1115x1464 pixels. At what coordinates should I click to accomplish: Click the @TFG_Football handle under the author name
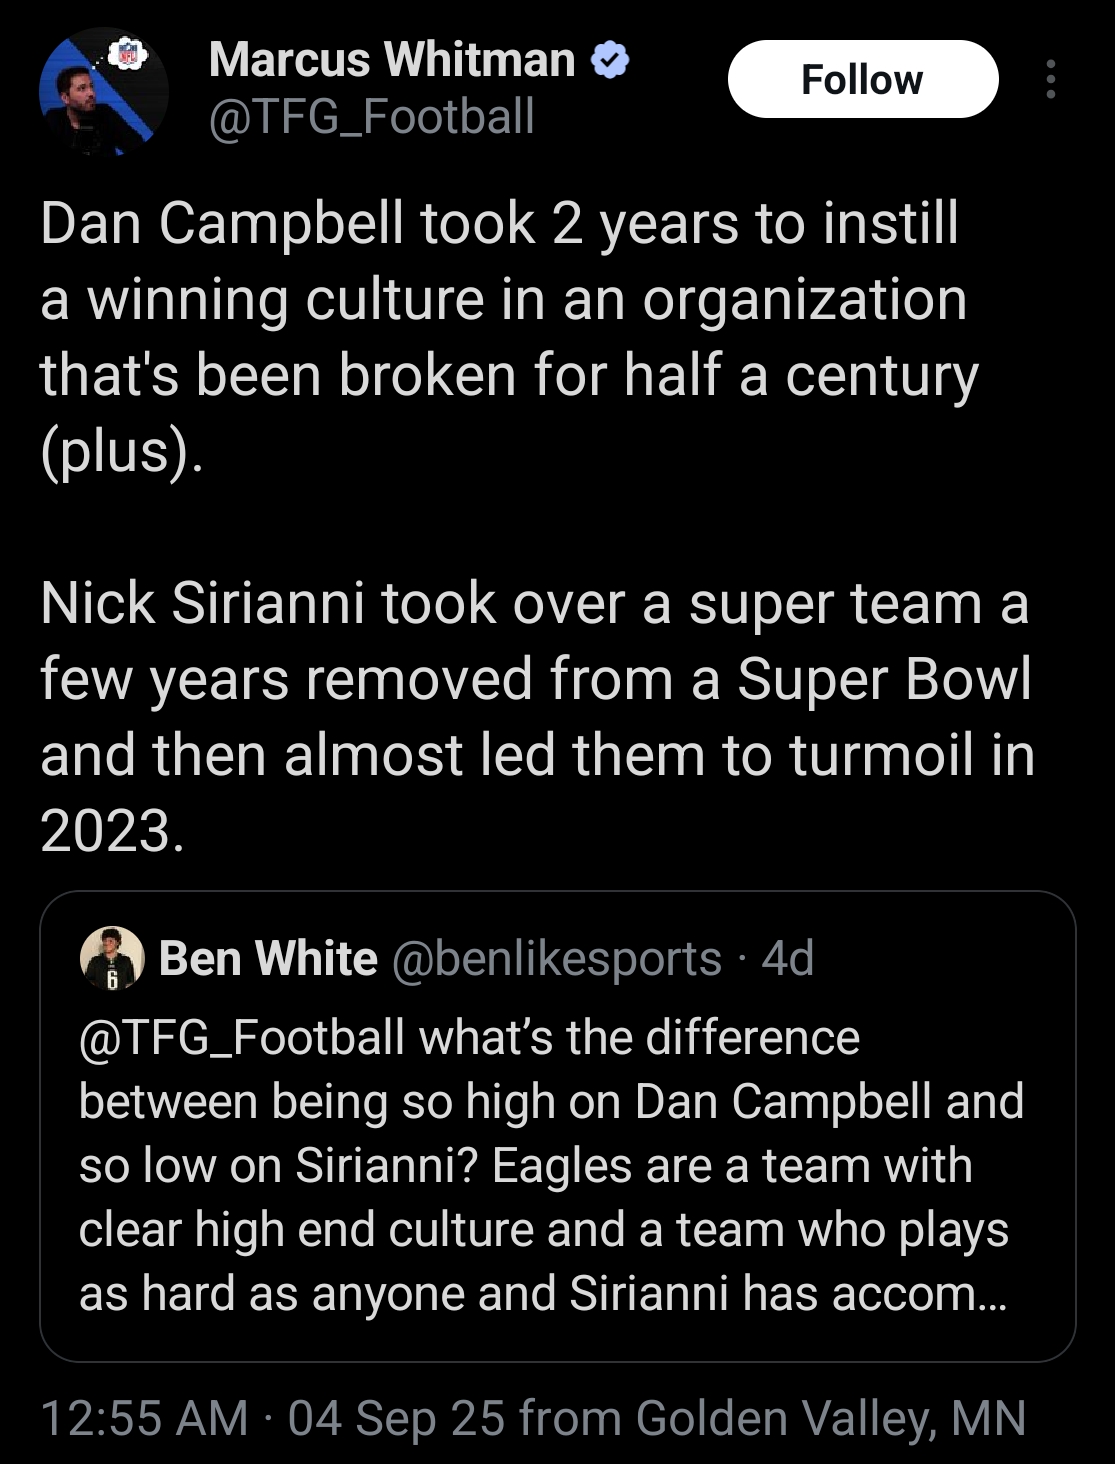pos(371,116)
